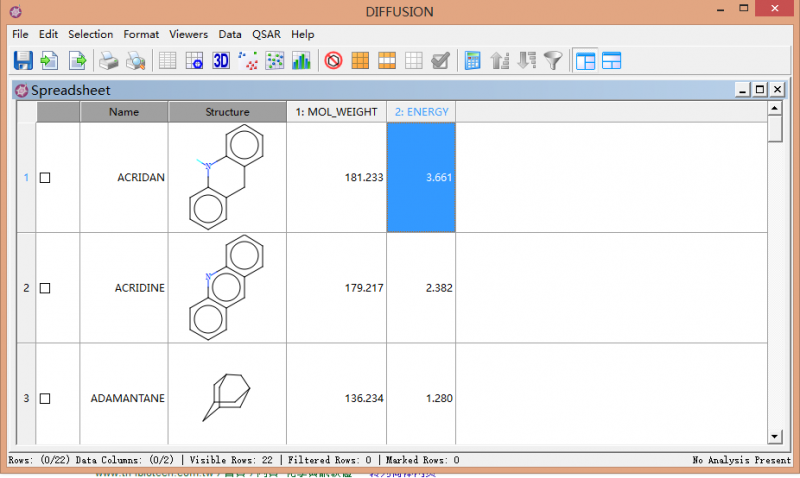The height and width of the screenshot is (478, 800).
Task: Click the vertical scrollbar thumb
Action: tap(775, 129)
